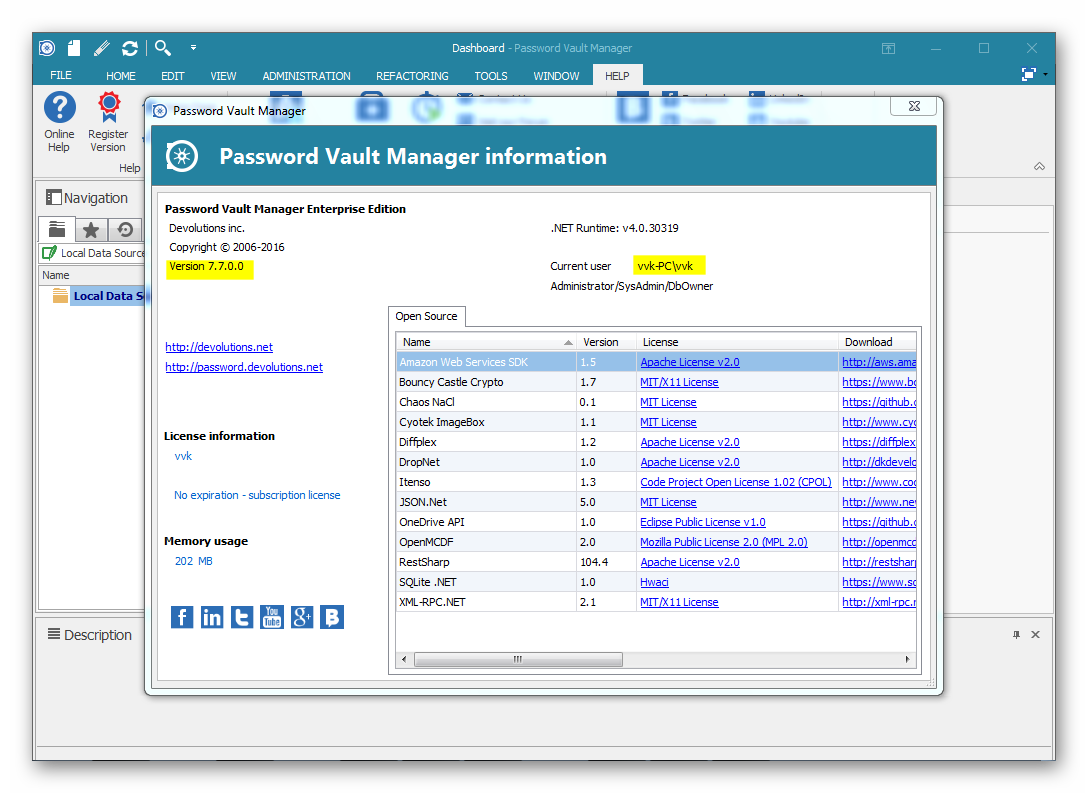Show the Favorites star tab in Navigation

(91, 229)
